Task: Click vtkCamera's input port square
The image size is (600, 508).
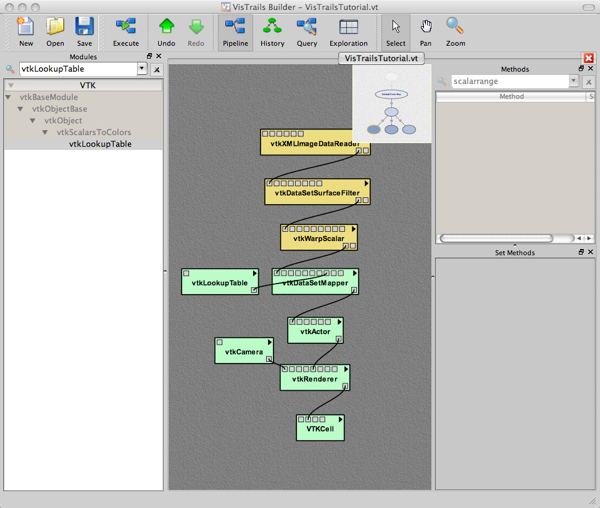Action: (220, 342)
